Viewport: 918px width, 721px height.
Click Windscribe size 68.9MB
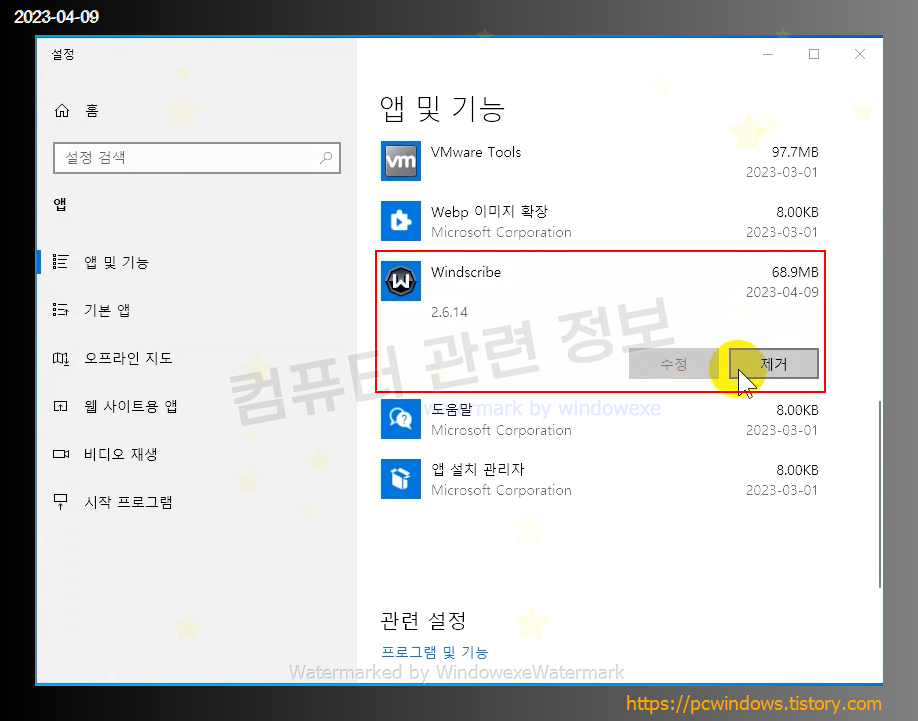794,272
